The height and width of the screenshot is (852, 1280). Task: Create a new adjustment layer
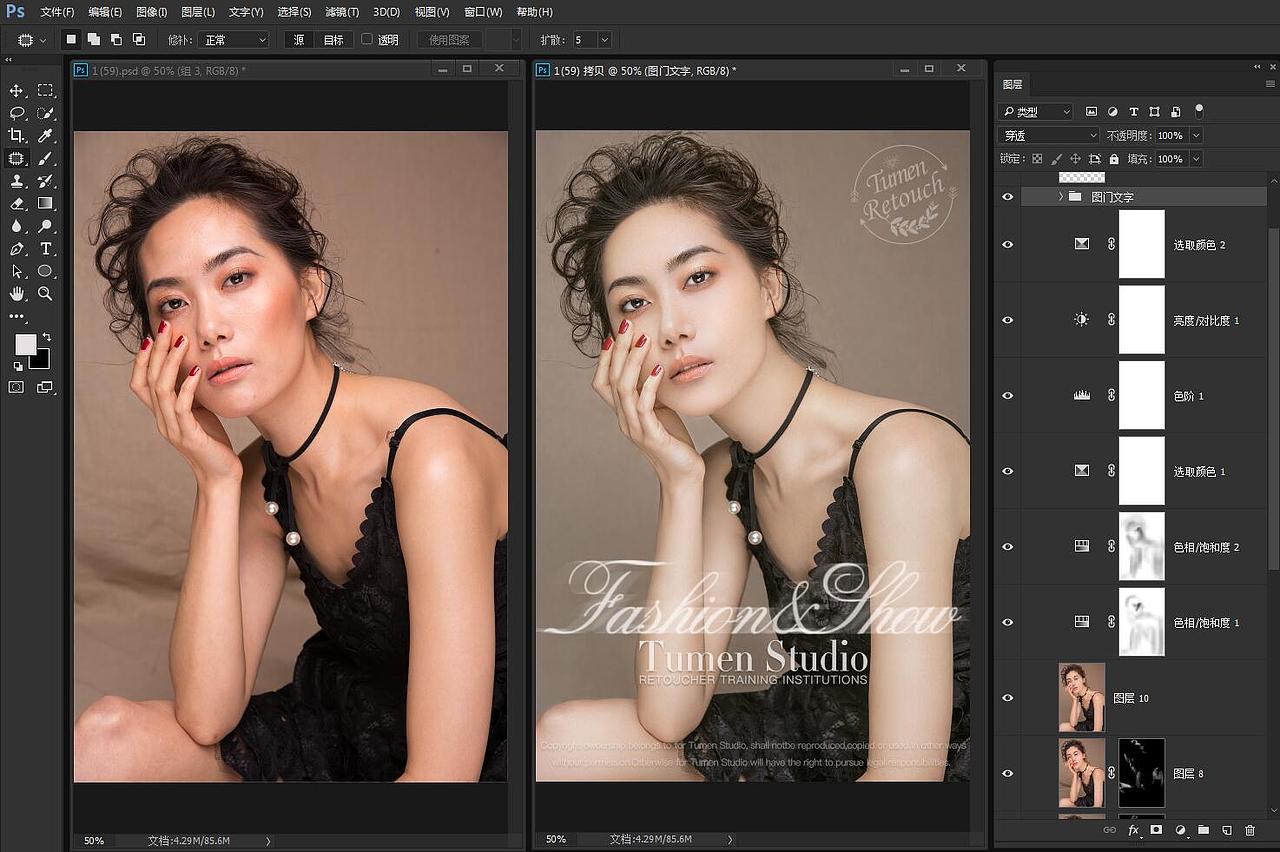(1180, 830)
